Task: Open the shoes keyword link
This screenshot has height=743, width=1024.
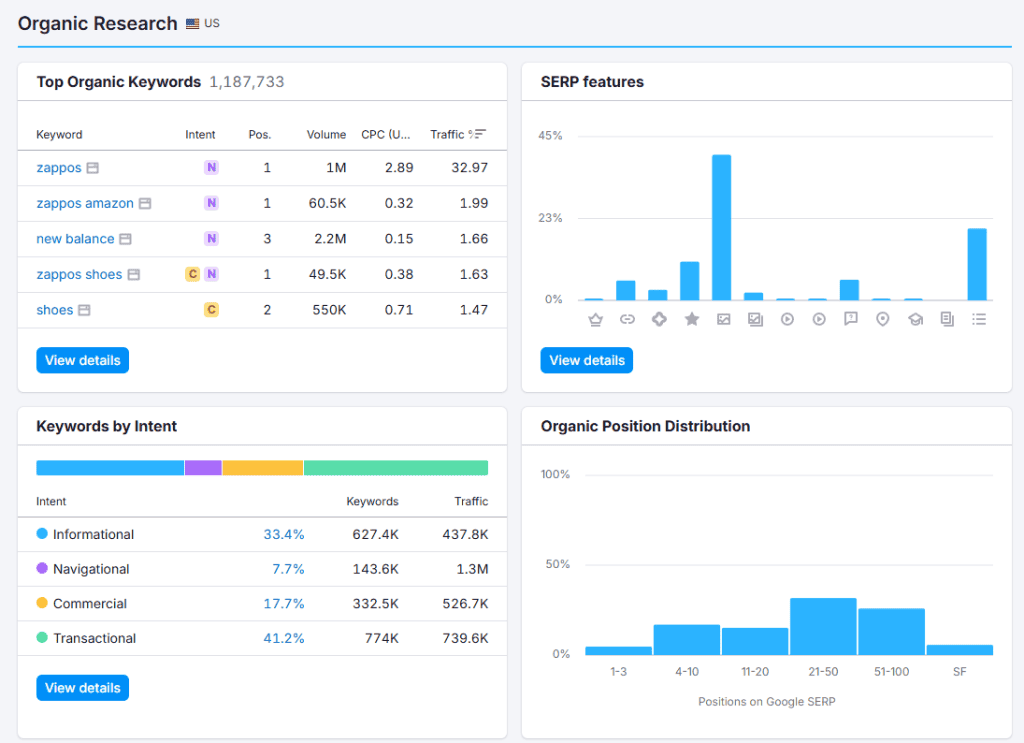Action: 55,310
